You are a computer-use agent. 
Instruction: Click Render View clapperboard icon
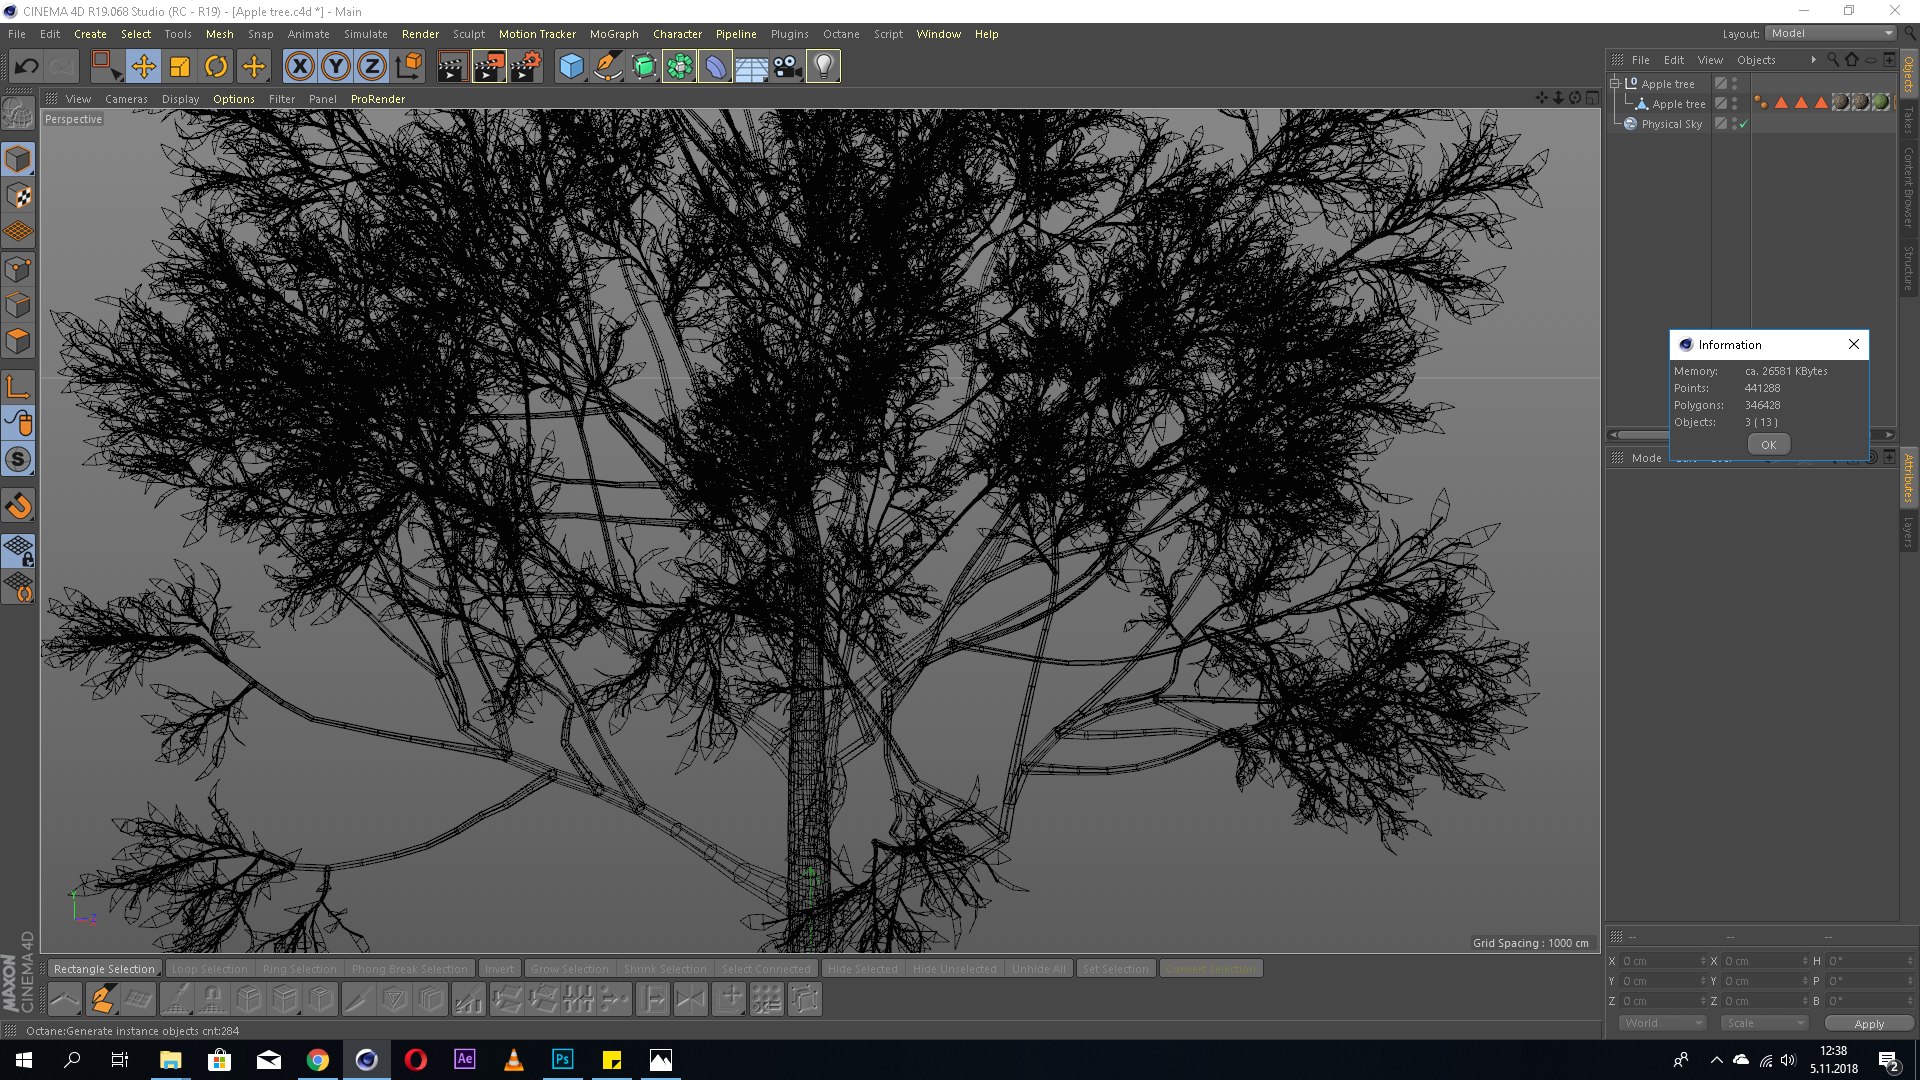point(452,67)
